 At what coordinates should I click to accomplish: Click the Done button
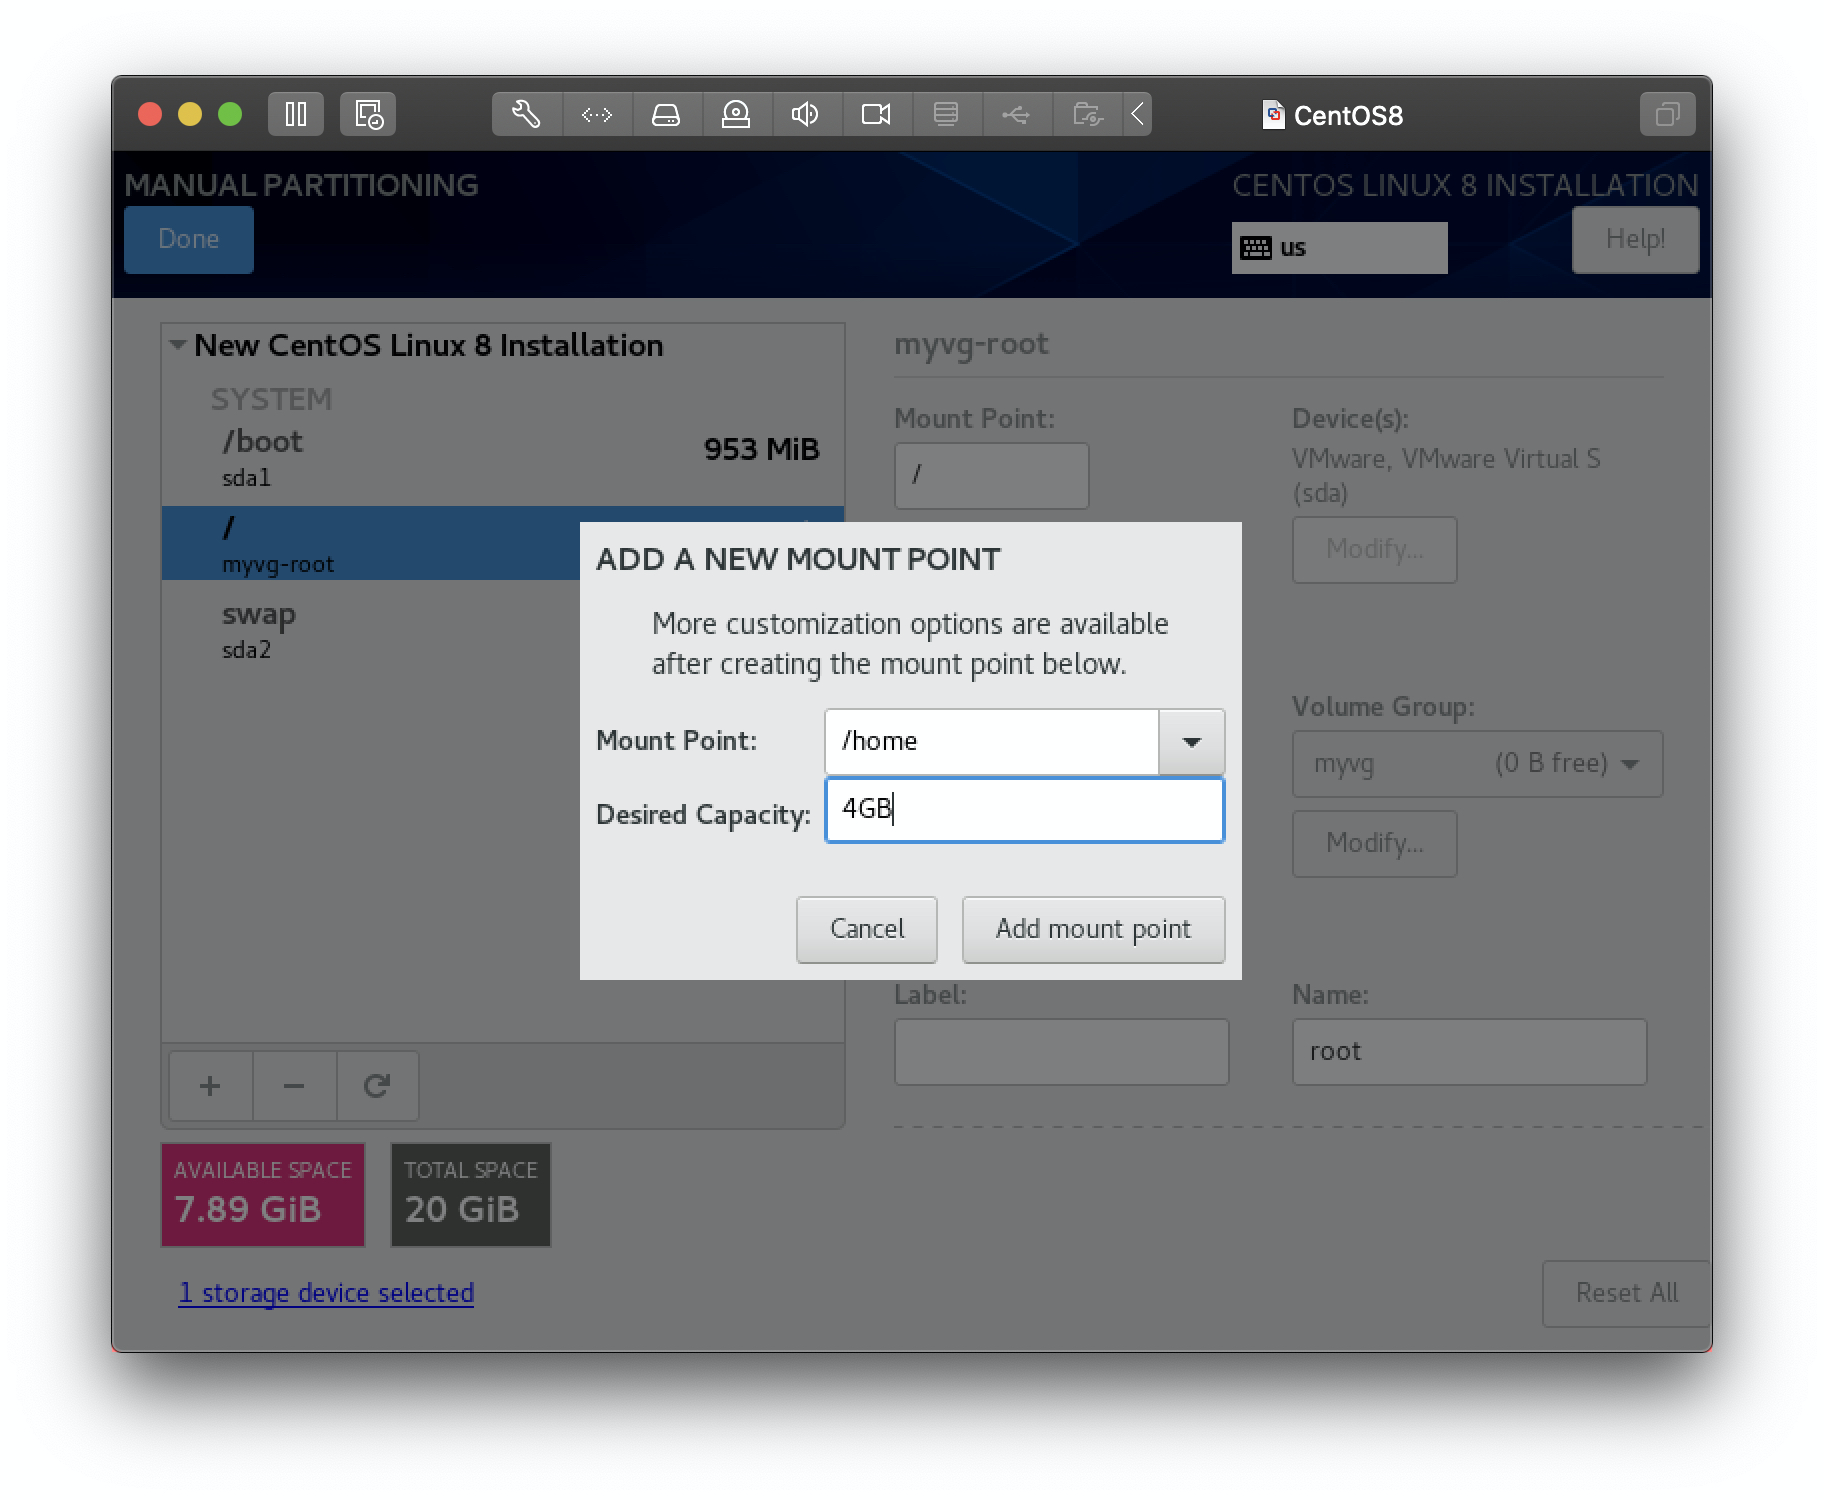tap(189, 239)
